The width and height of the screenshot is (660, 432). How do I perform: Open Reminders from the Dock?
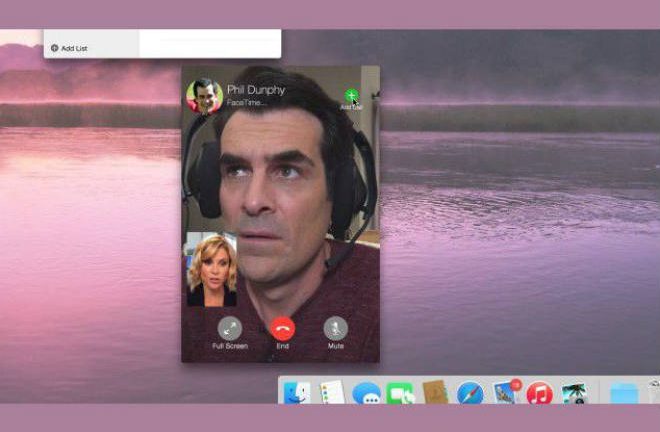pyautogui.click(x=332, y=392)
